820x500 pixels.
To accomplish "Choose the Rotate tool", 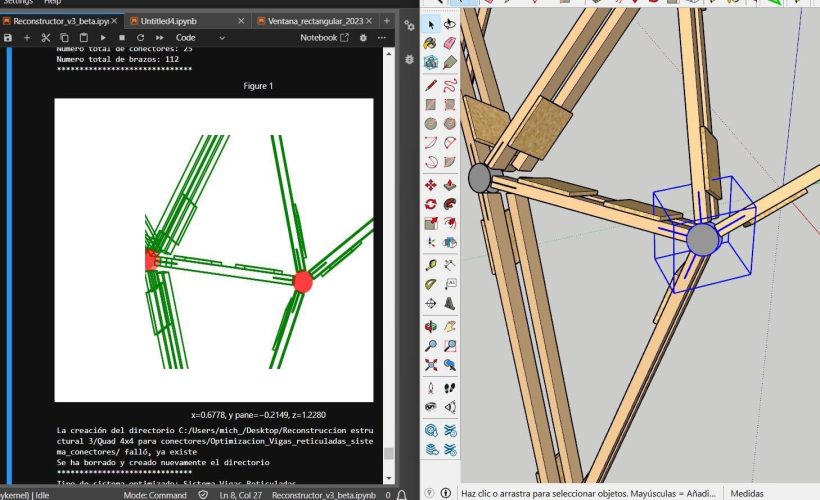I will coord(431,205).
